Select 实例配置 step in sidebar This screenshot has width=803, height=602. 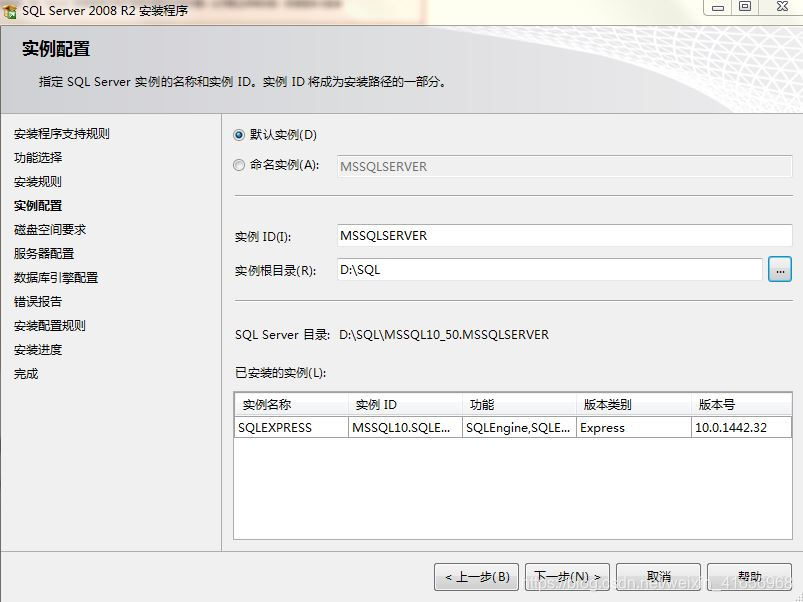[x=38, y=206]
